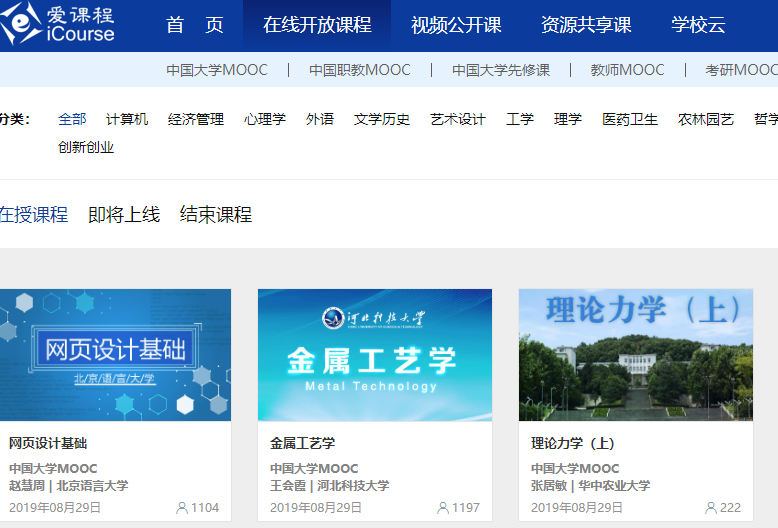
Task: Click 王会香 | 河北科技大学 instructor text
Action: pyautogui.click(x=329, y=485)
